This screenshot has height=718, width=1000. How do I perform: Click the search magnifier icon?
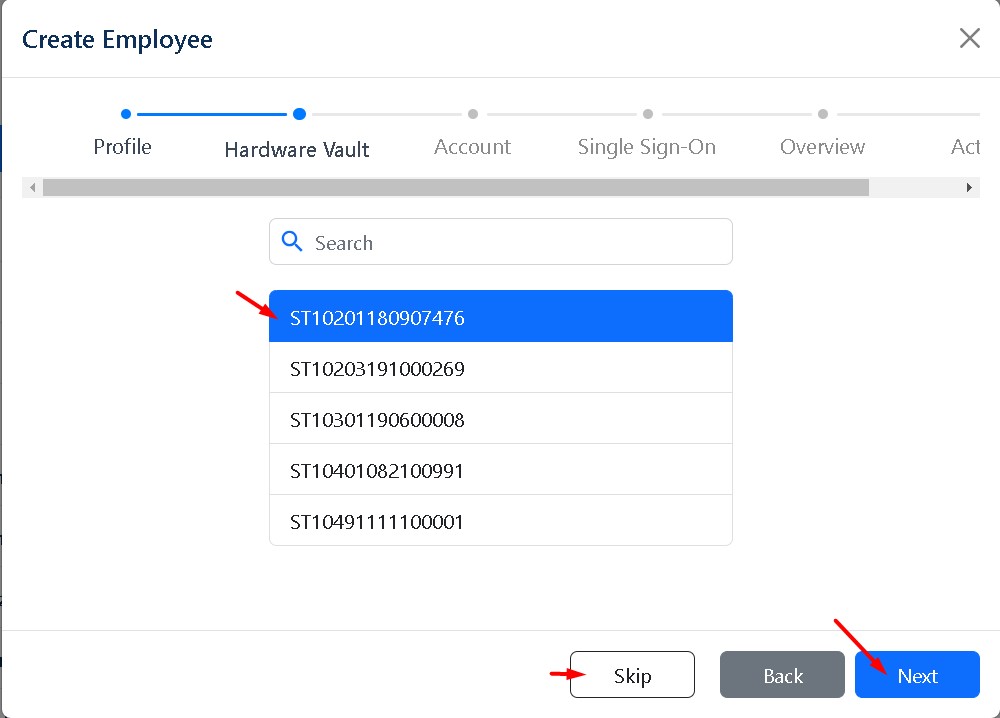[x=292, y=242]
